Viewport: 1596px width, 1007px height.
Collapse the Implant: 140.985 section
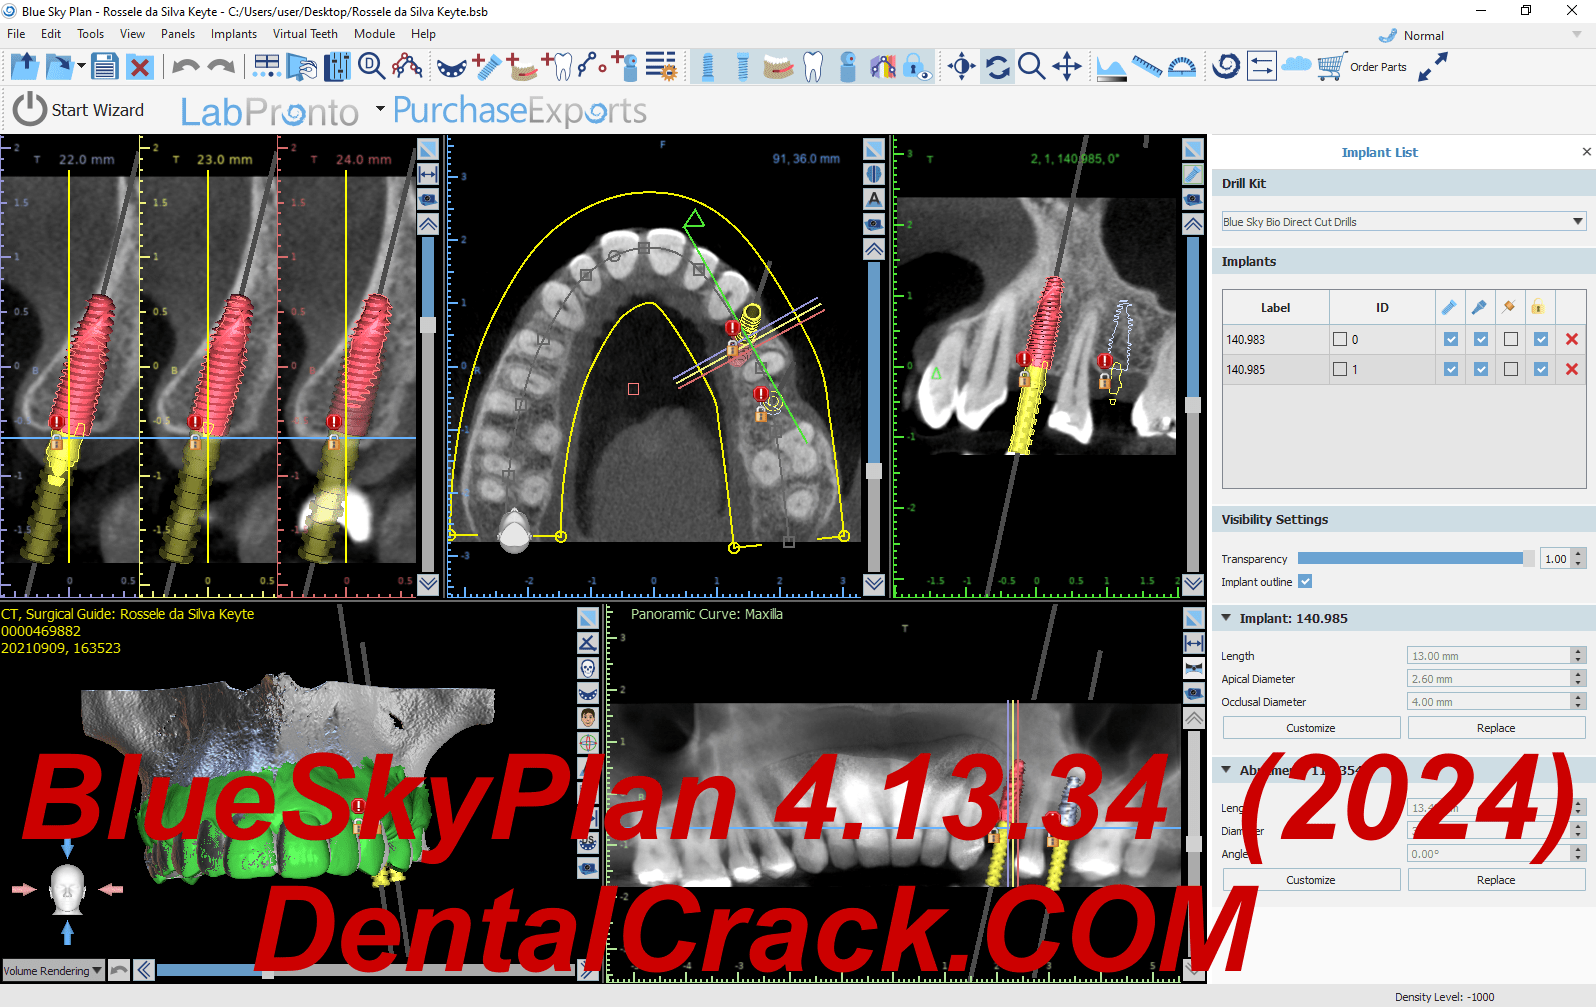point(1227,618)
